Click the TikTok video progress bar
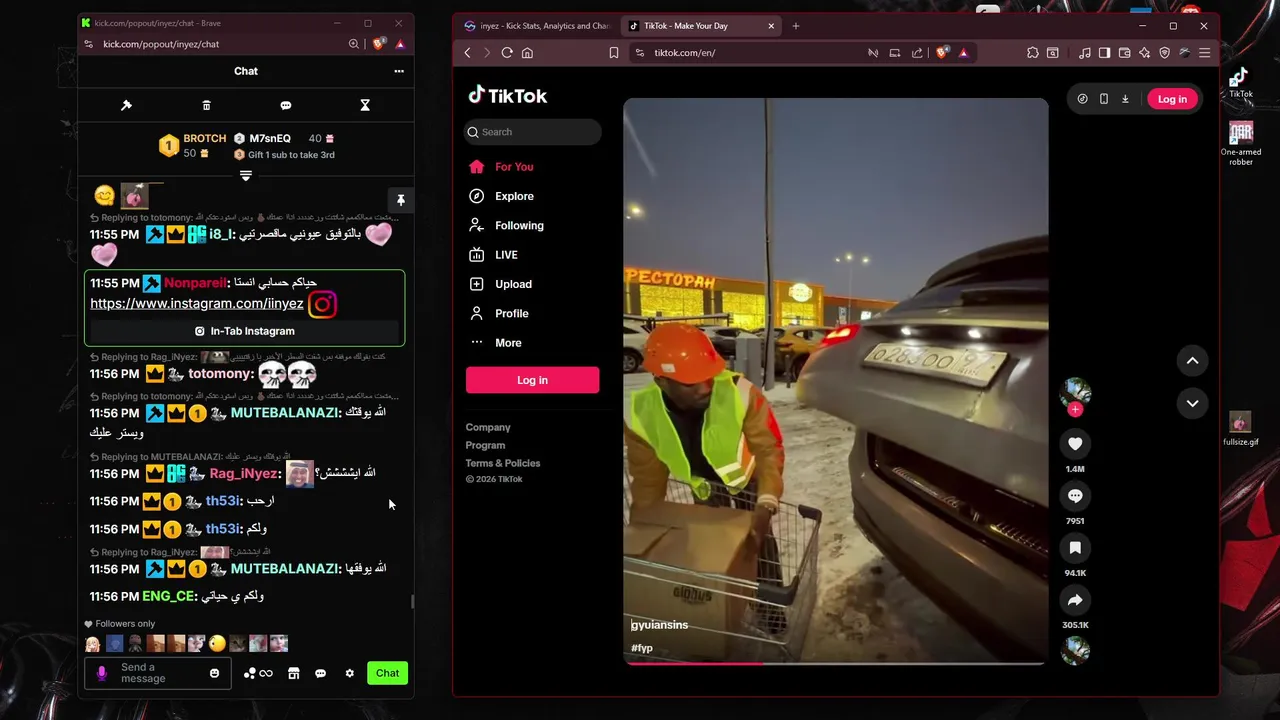This screenshot has height=720, width=1280. (836, 662)
